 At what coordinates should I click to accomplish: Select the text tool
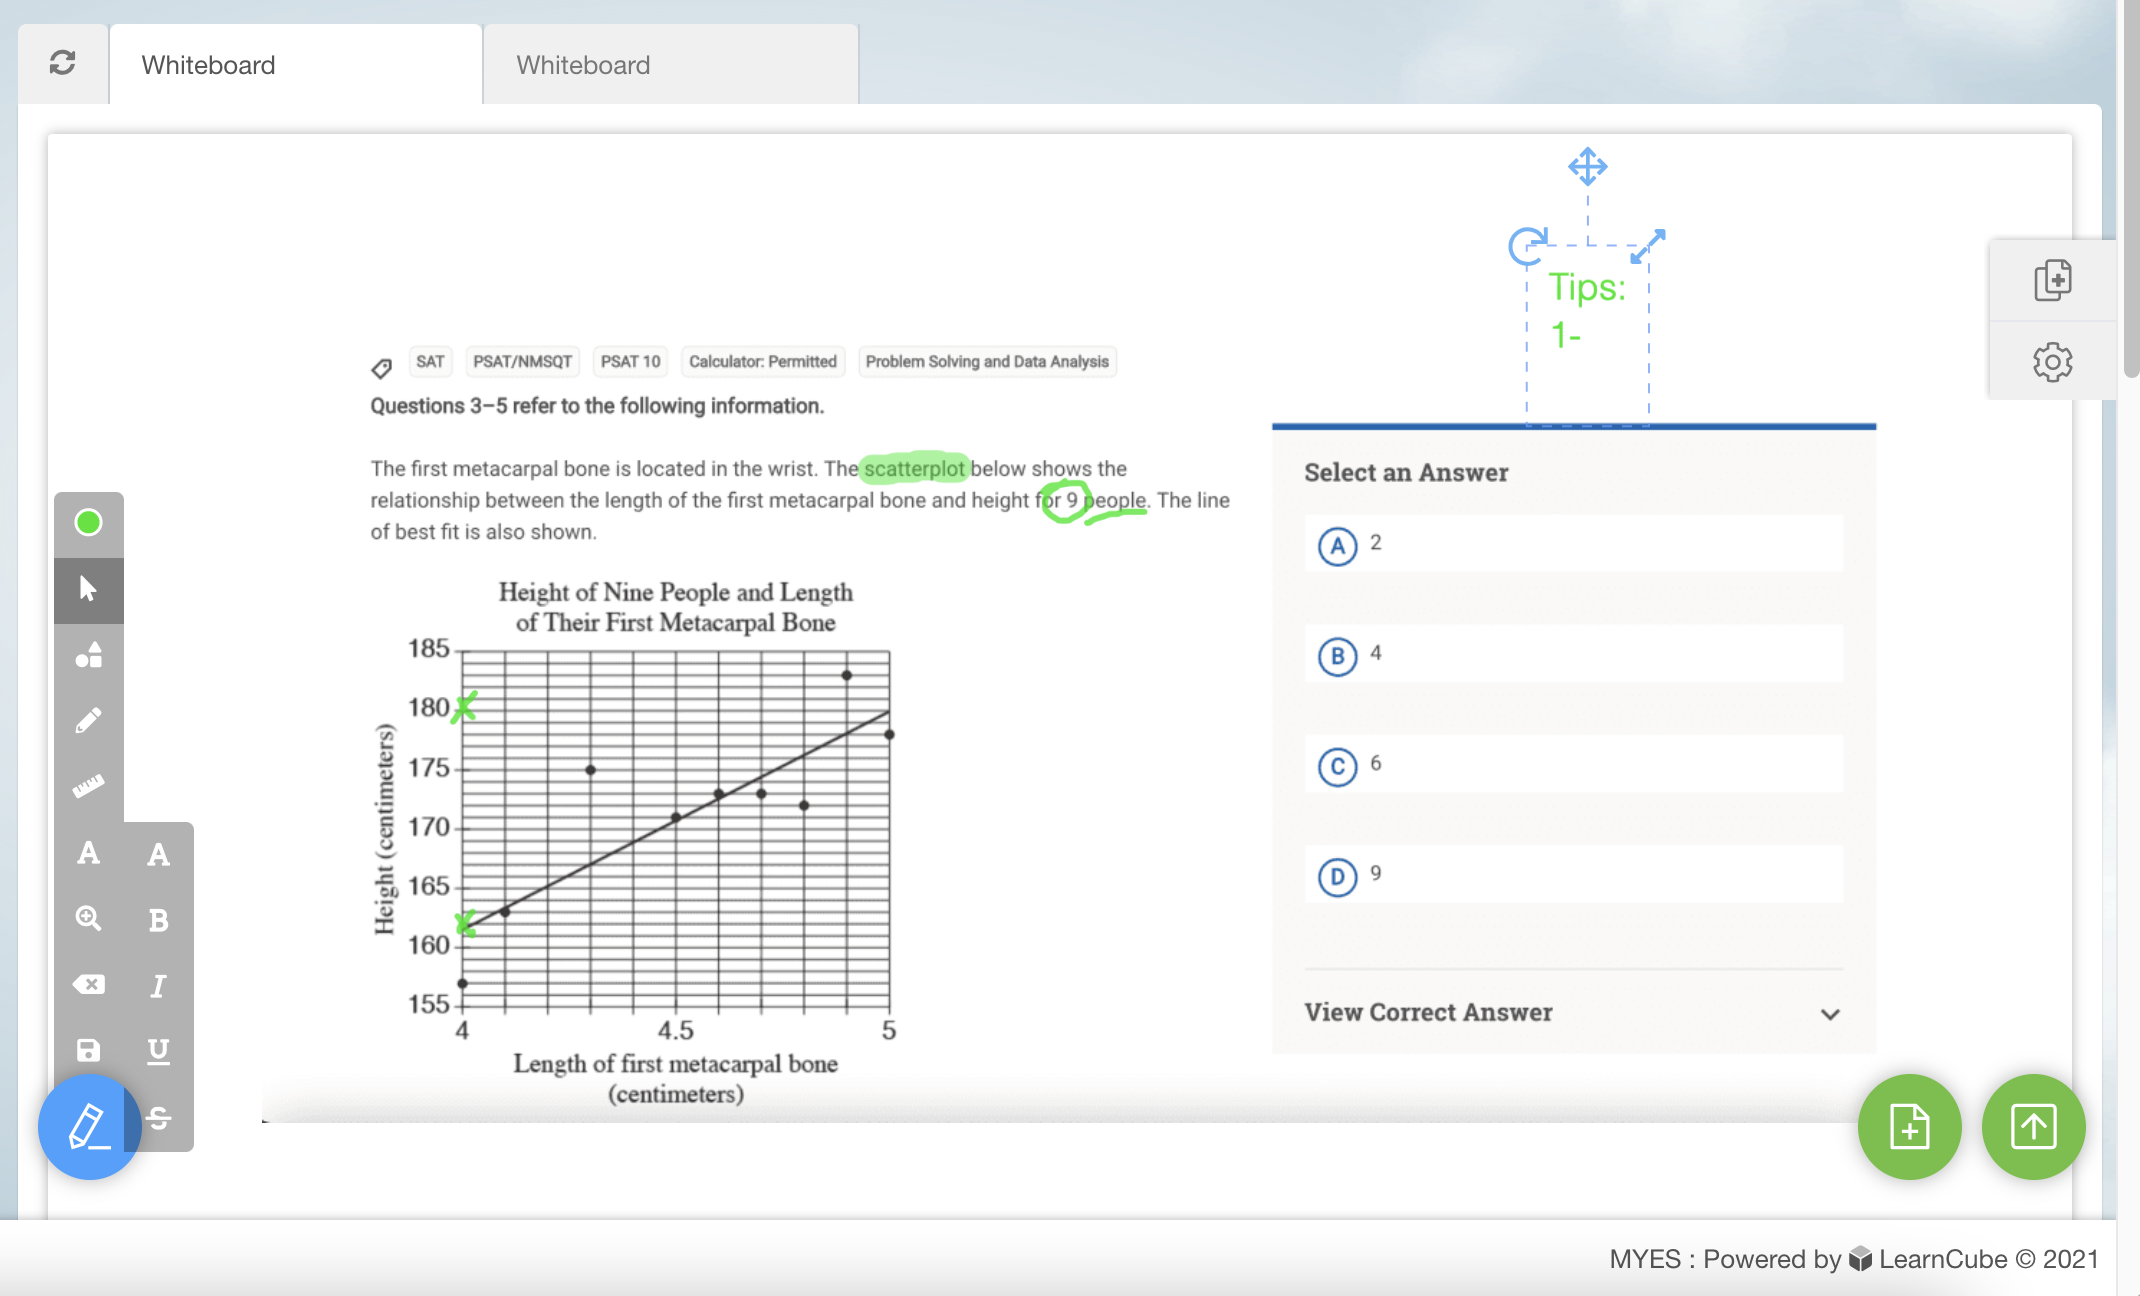[x=88, y=852]
